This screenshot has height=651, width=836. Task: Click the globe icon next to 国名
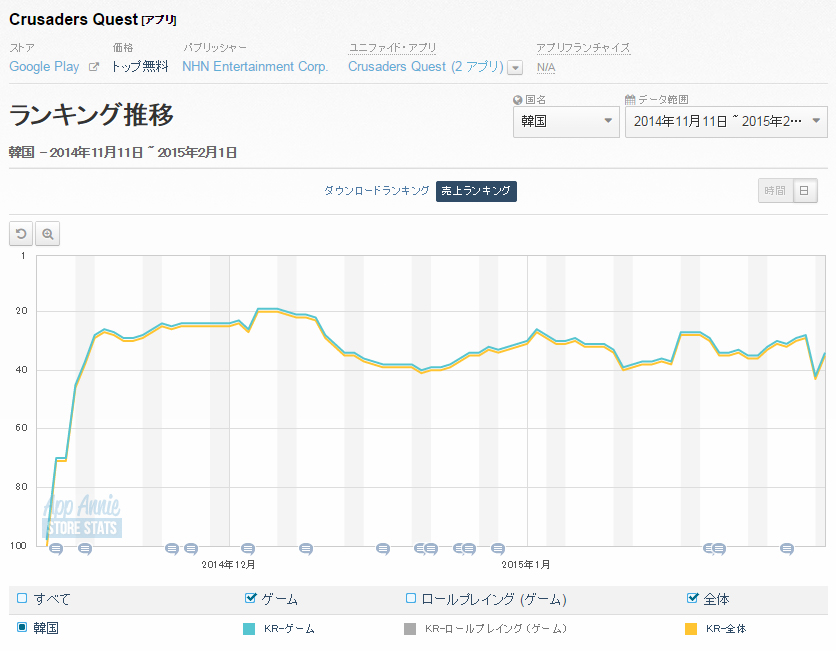point(517,100)
